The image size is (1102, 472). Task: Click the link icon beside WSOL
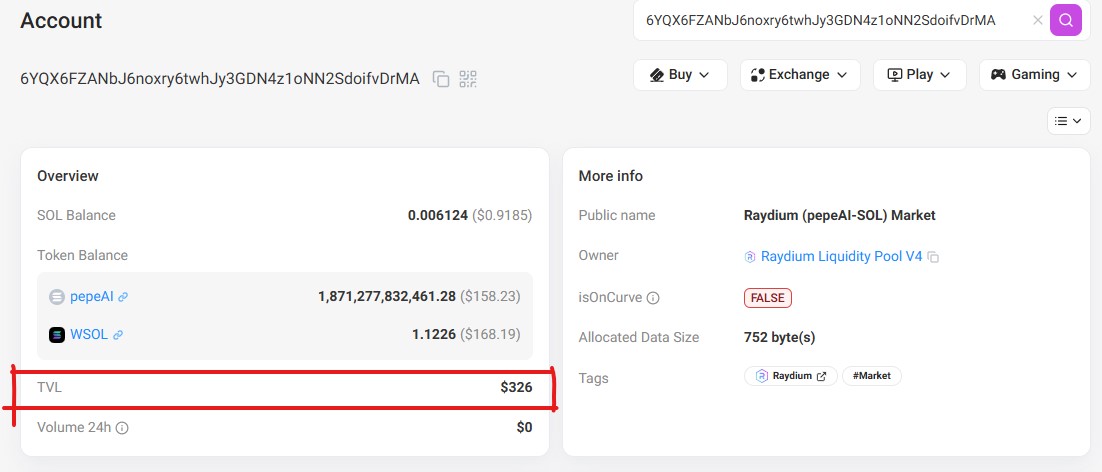pos(118,335)
